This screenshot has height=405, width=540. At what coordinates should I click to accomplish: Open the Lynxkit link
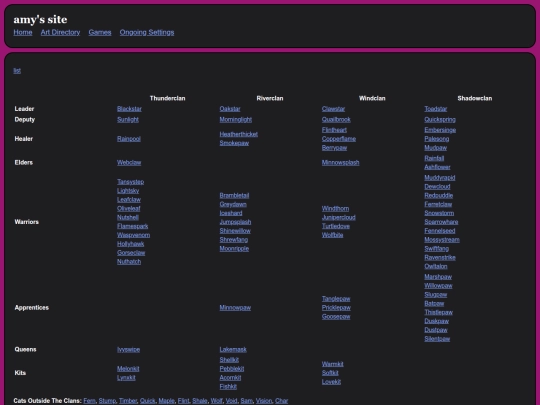pyautogui.click(x=126, y=378)
